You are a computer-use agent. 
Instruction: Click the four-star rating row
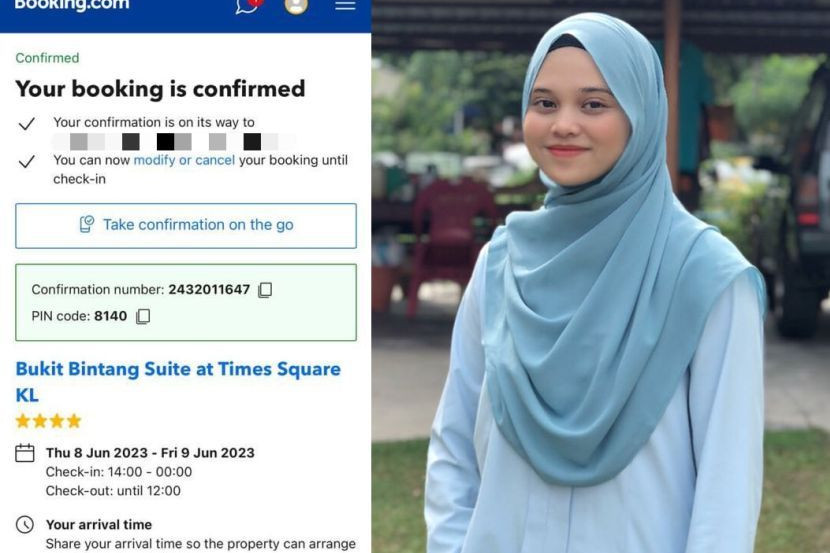pos(49,421)
